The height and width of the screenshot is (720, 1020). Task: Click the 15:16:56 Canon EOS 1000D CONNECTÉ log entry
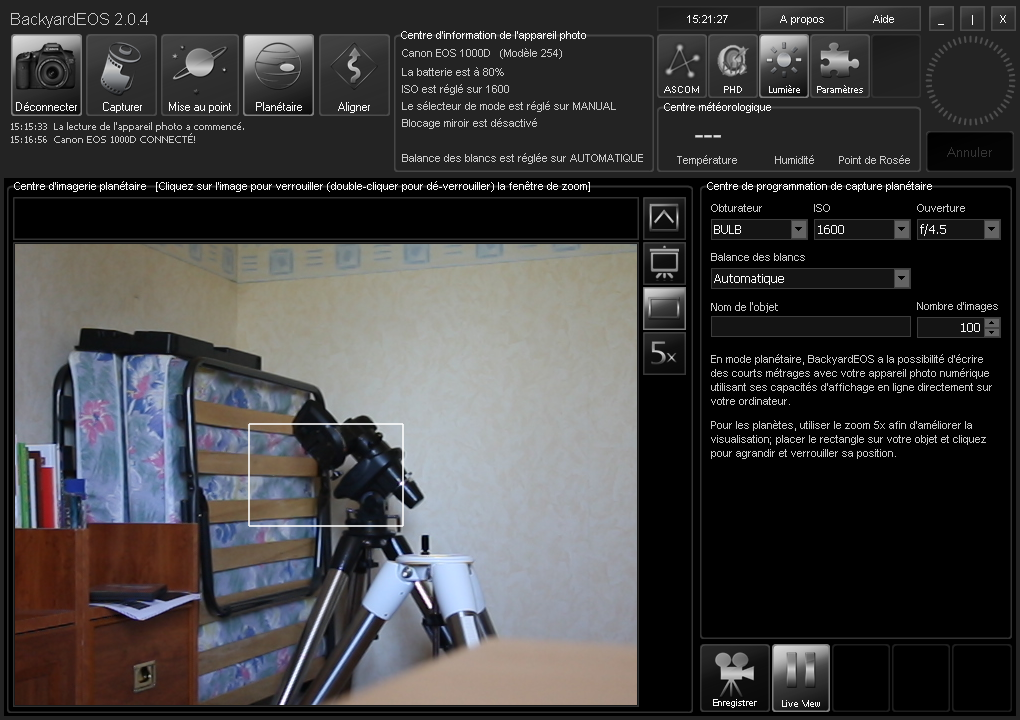point(103,139)
